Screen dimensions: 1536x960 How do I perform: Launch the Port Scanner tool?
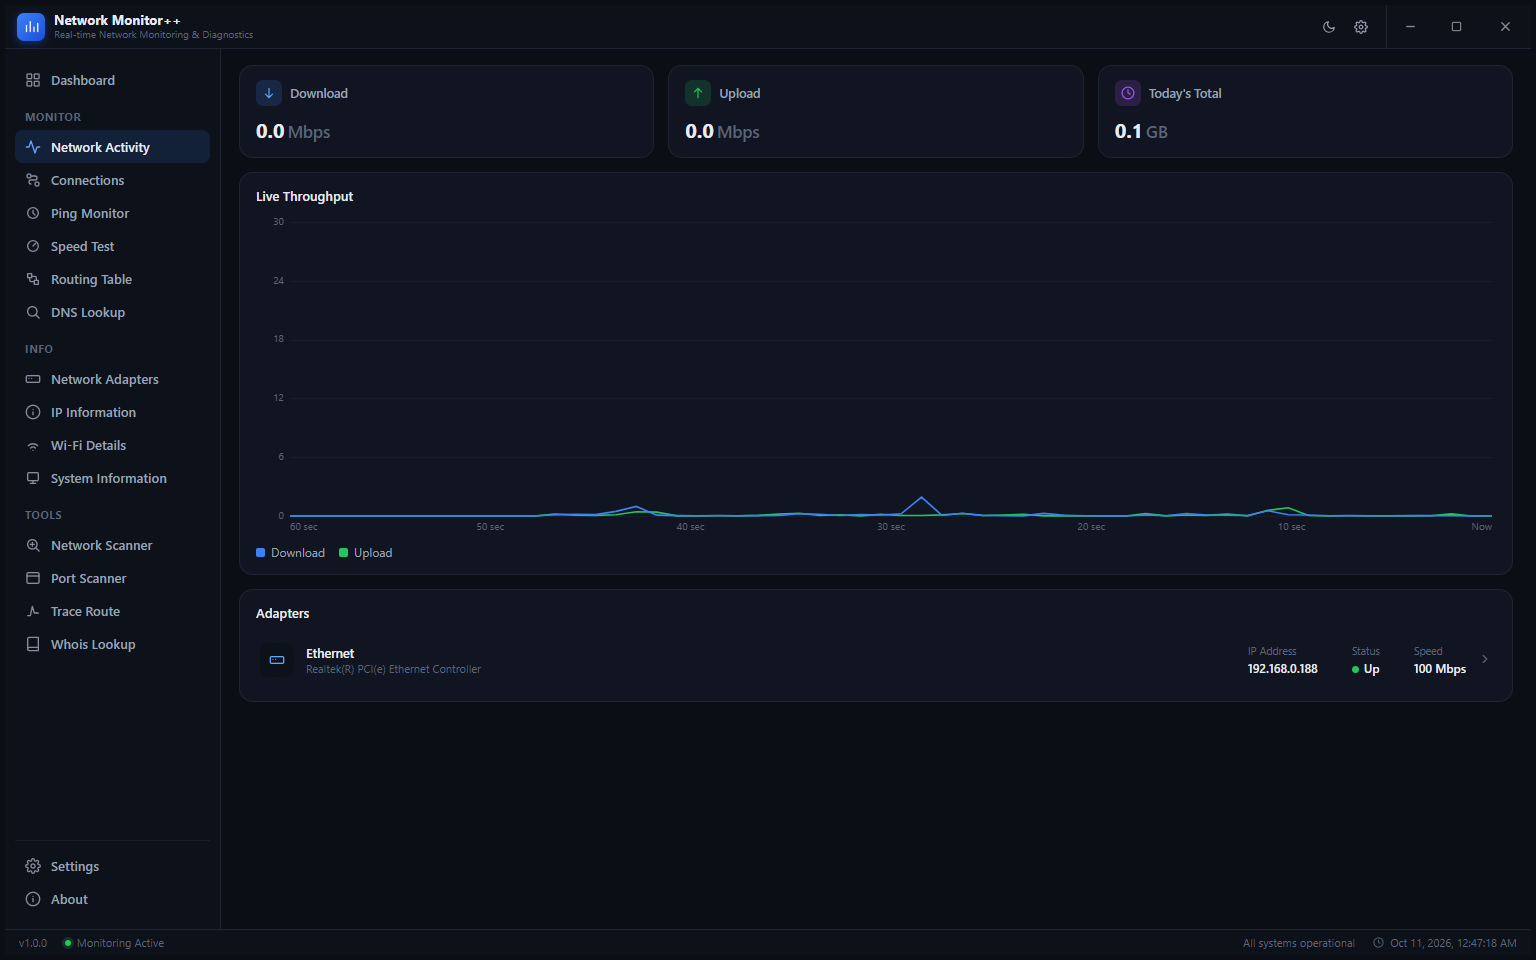pos(112,578)
